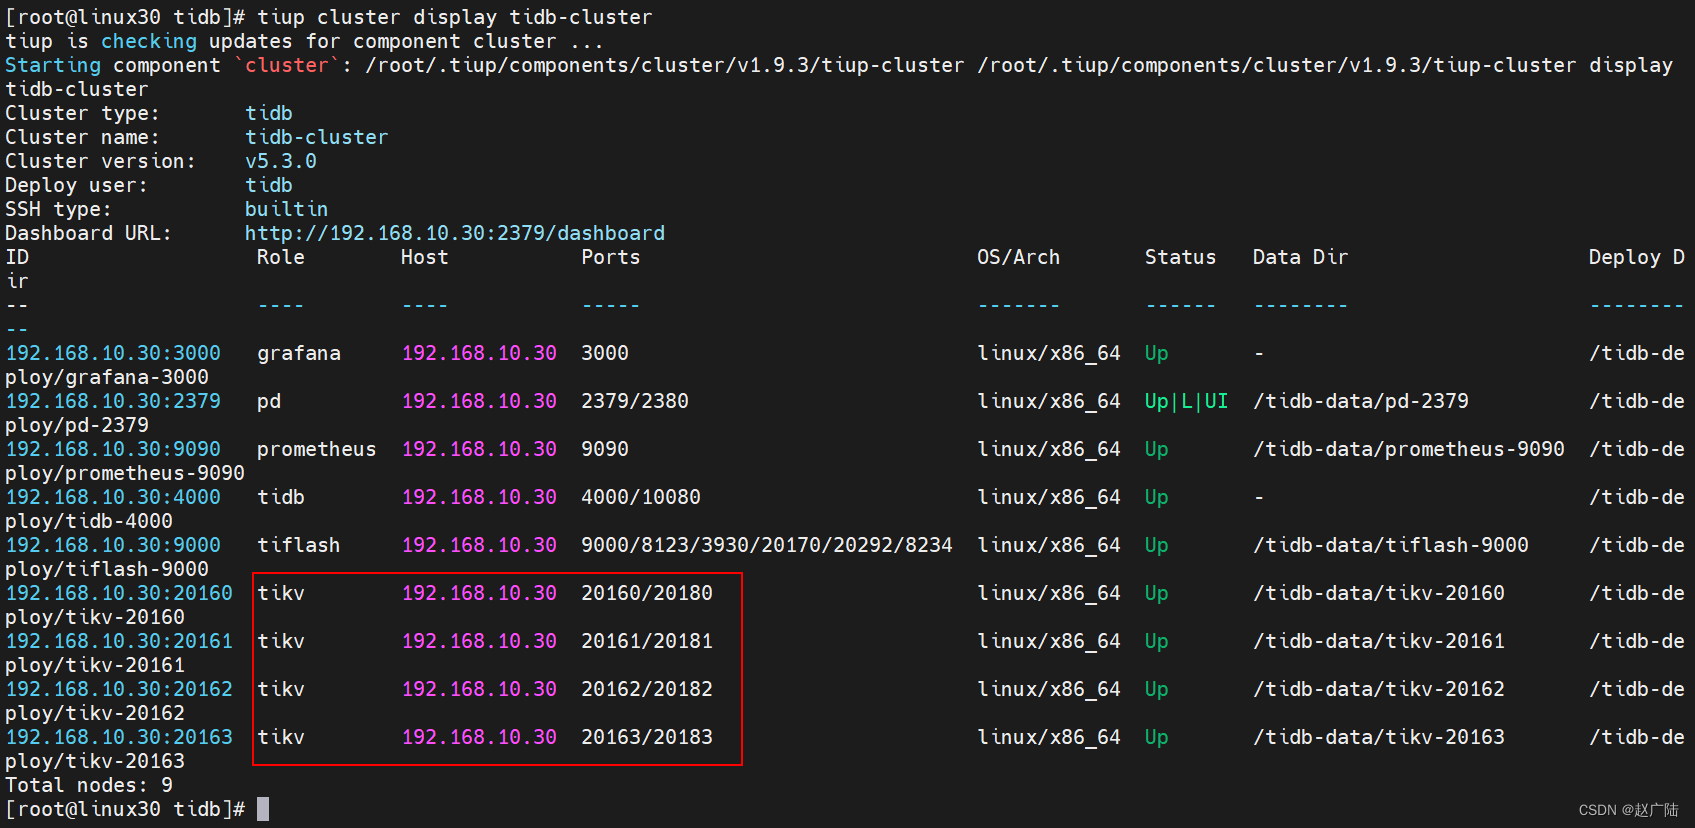The image size is (1695, 828).
Task: Click the Data Dir column header
Action: click(x=1301, y=257)
